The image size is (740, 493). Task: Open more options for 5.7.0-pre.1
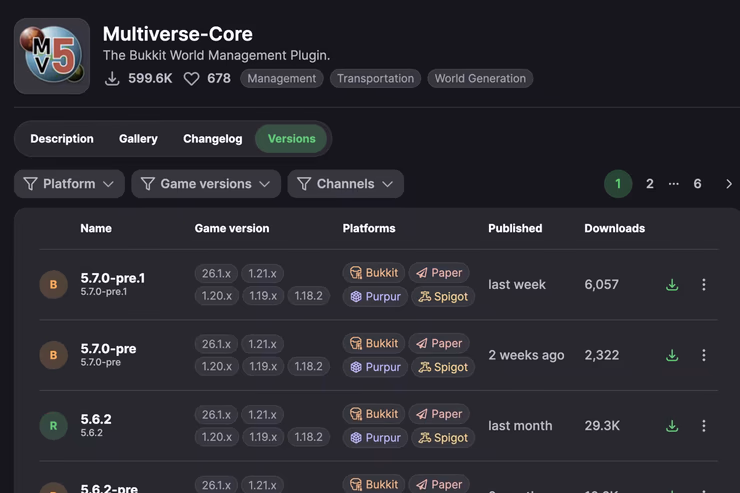704,284
